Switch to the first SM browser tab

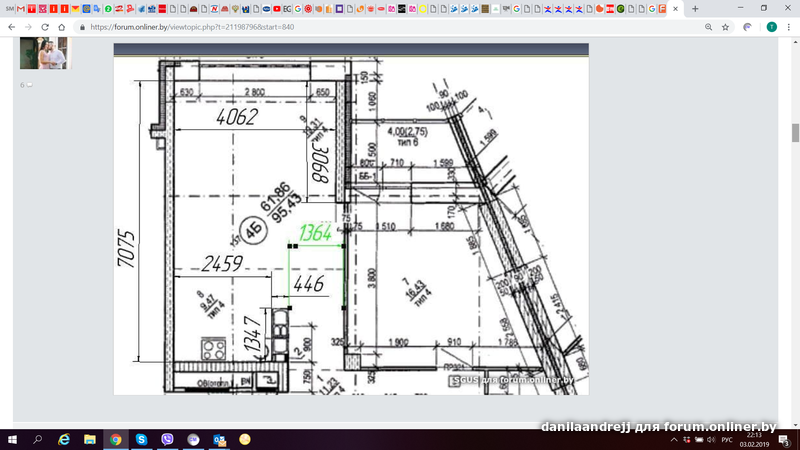[x=8, y=8]
